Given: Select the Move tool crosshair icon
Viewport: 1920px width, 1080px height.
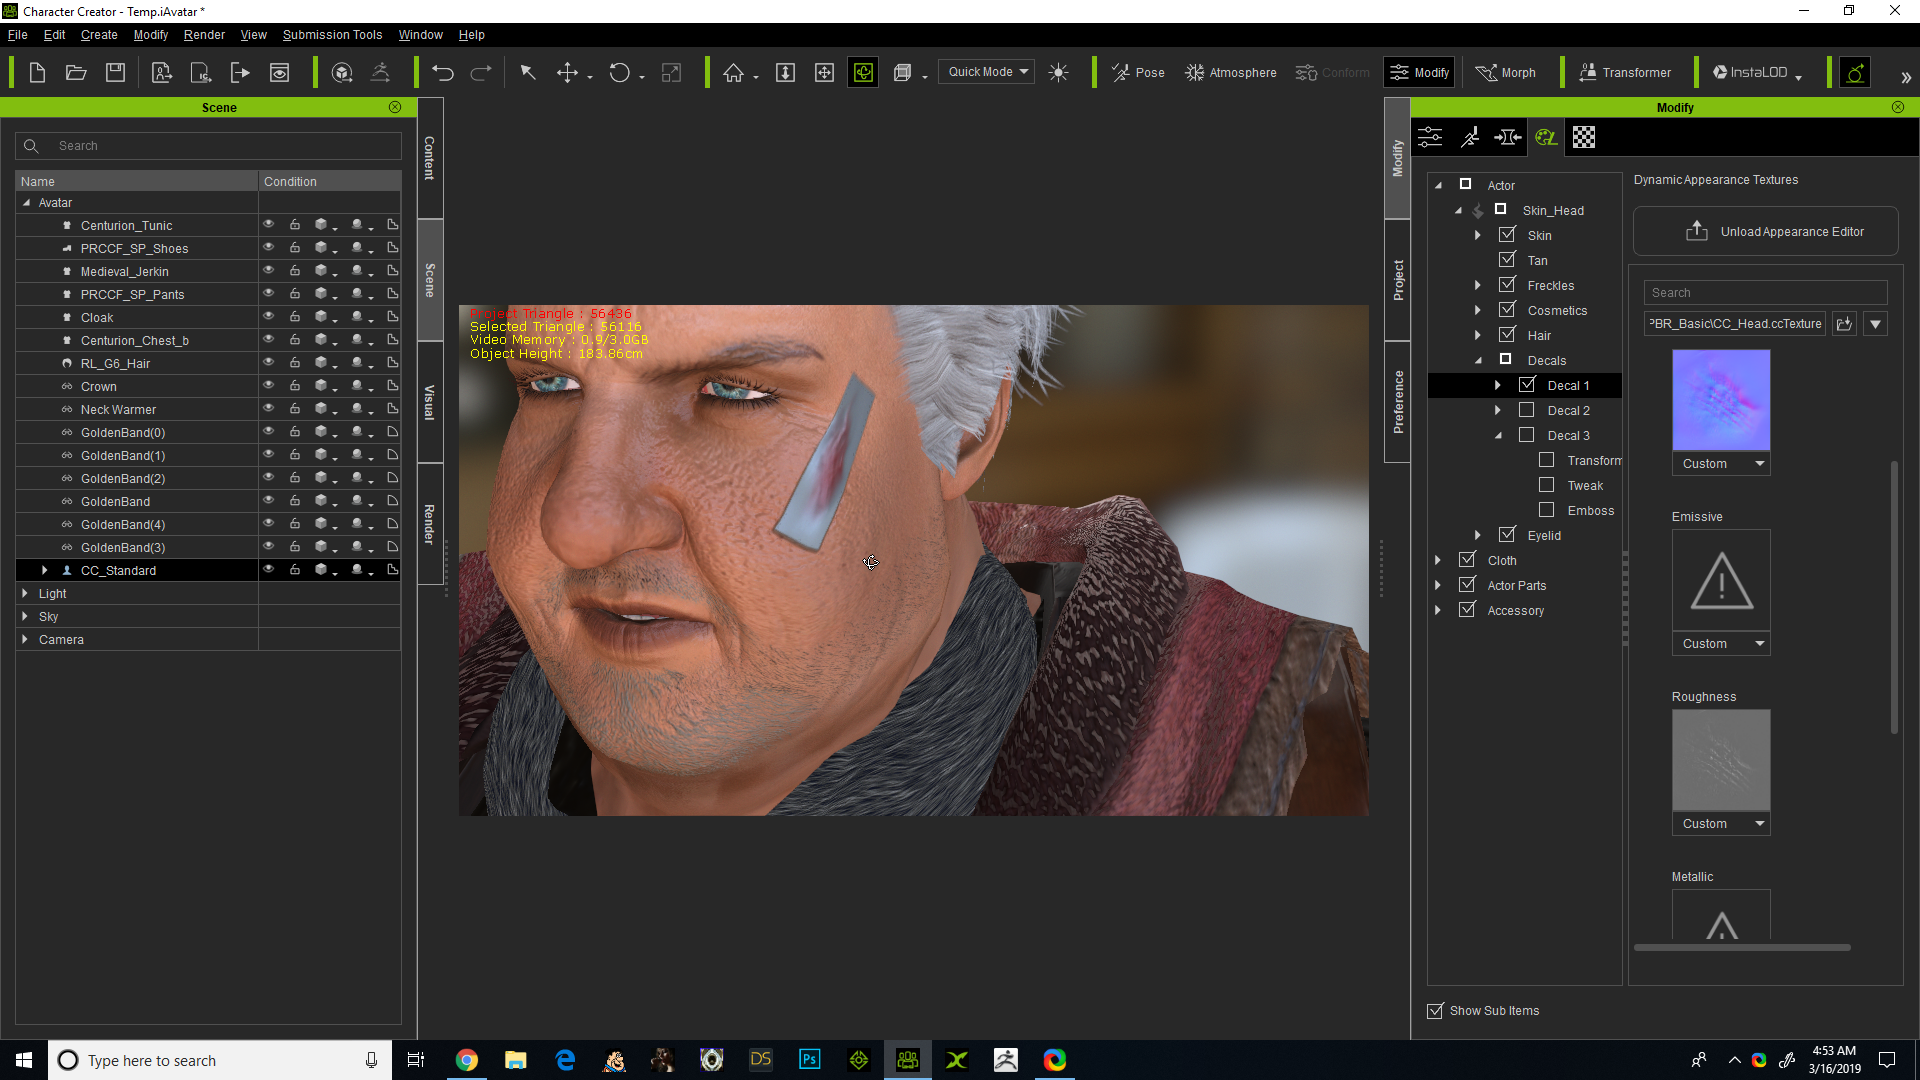Looking at the screenshot, I should coord(567,73).
